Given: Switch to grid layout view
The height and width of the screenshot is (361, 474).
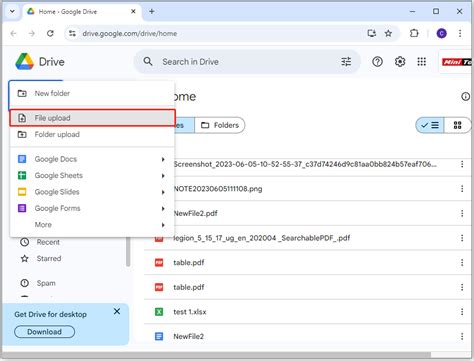Looking at the screenshot, I should pos(457,125).
